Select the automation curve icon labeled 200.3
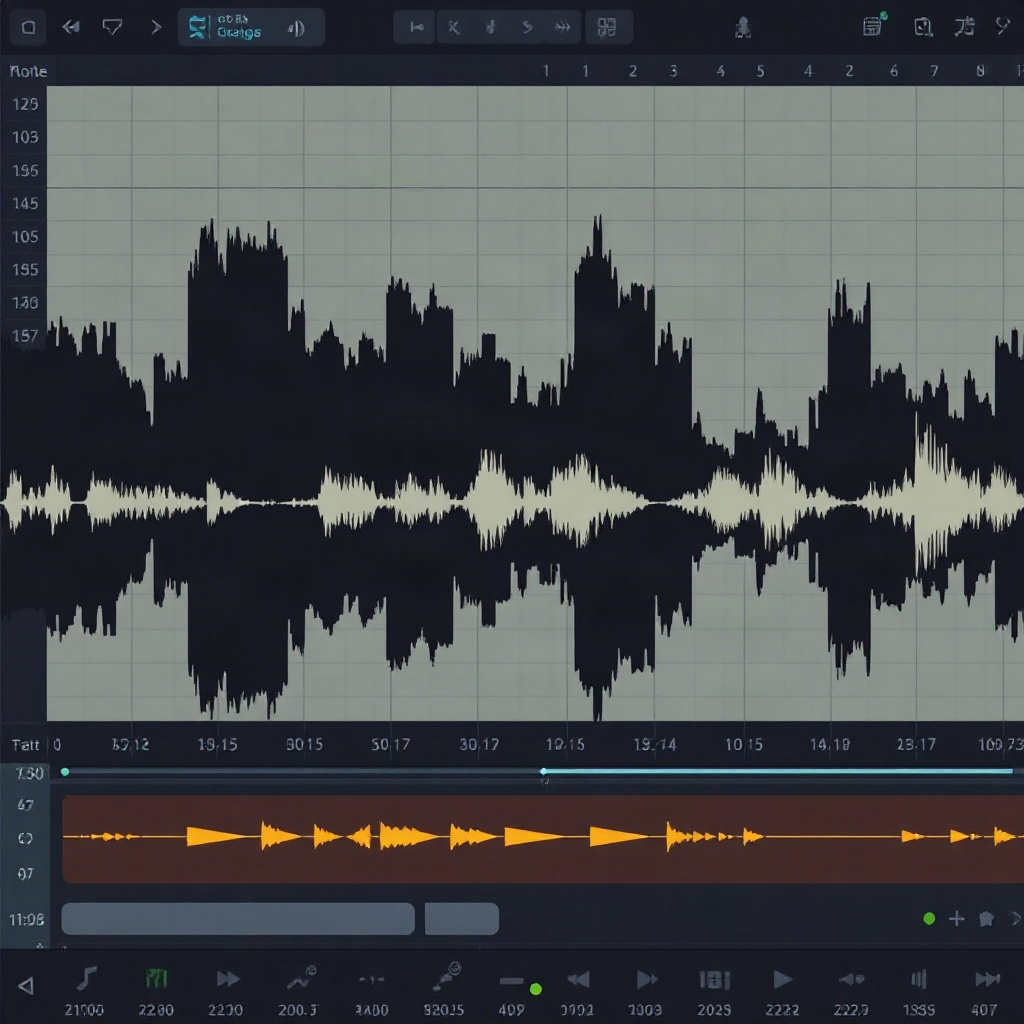 pos(302,978)
